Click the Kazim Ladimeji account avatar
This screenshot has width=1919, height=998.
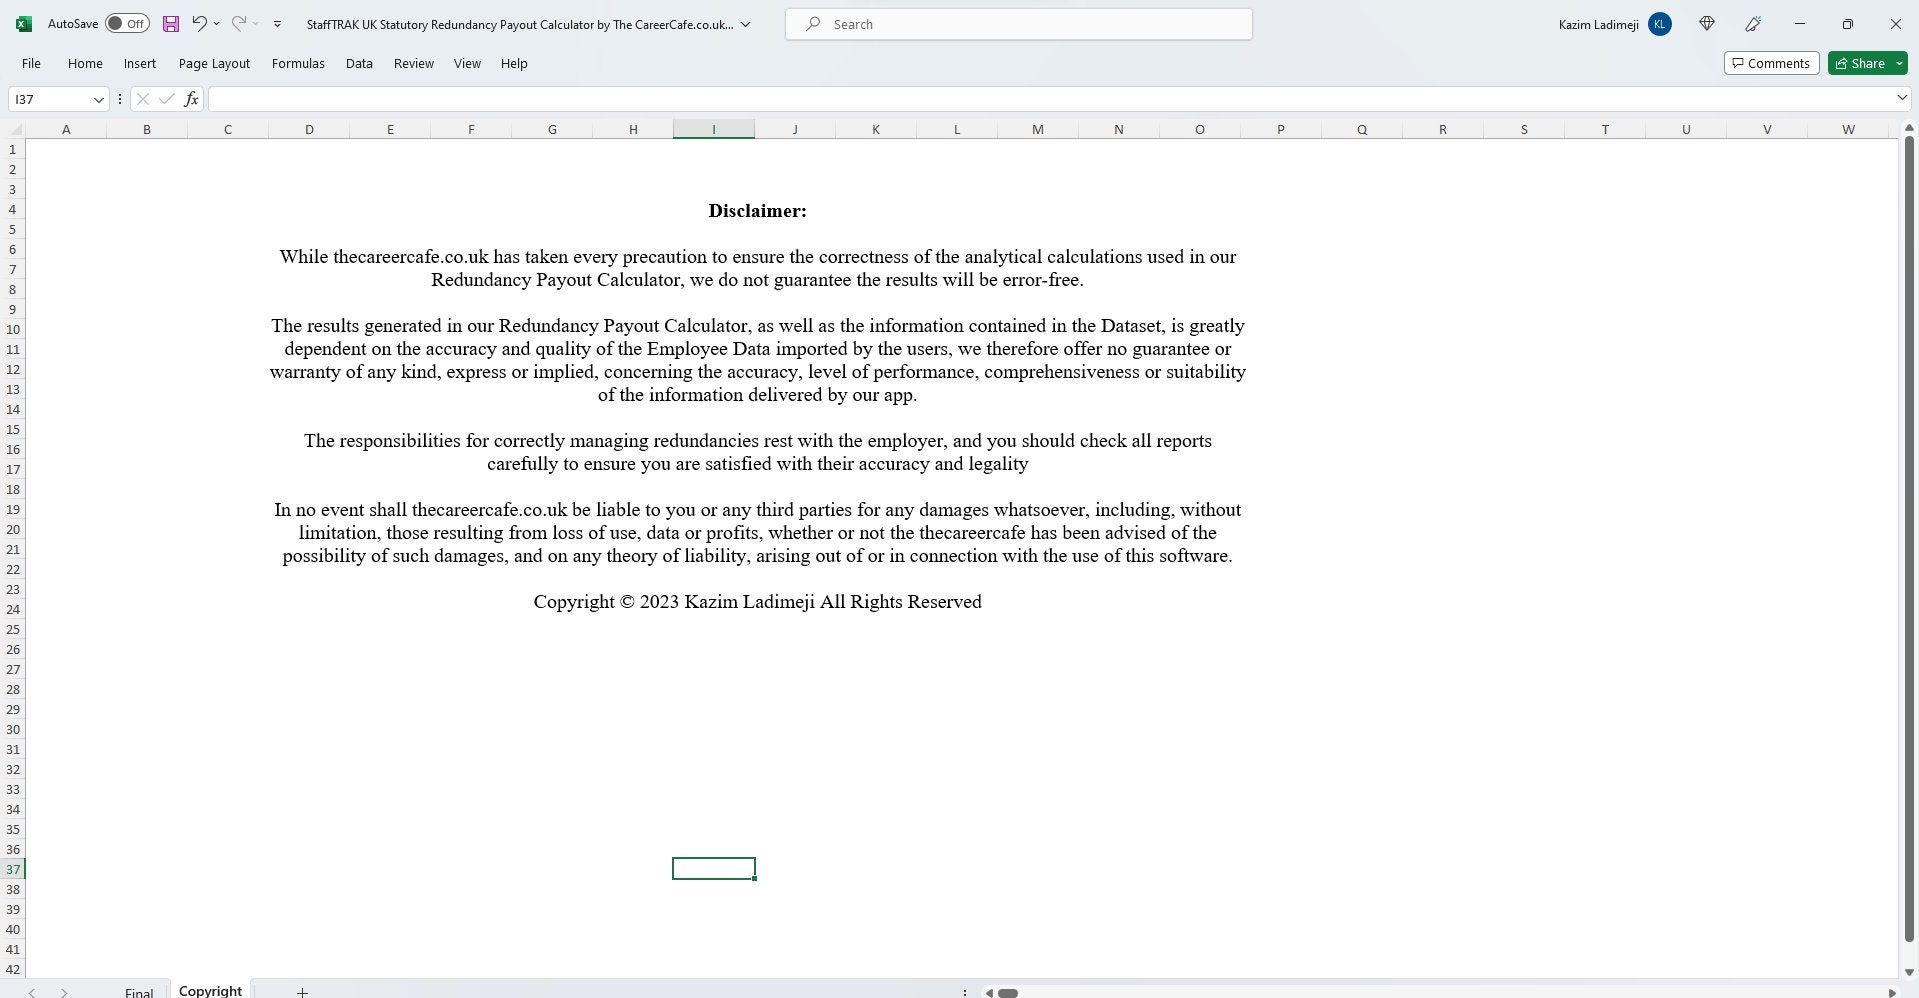click(1660, 23)
